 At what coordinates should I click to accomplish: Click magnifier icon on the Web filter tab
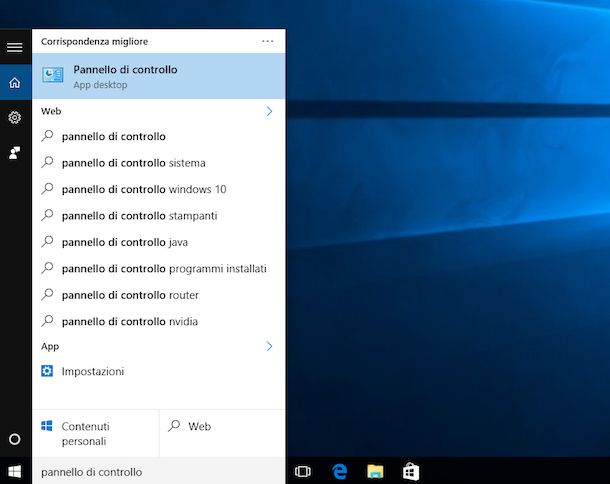coord(174,426)
